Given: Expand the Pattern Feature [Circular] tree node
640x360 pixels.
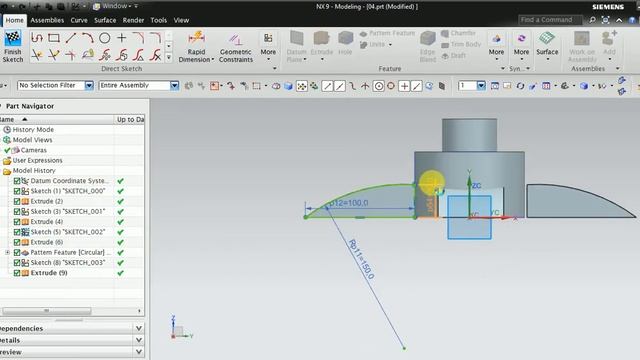Looking at the screenshot, I should pyautogui.click(x=7, y=252).
